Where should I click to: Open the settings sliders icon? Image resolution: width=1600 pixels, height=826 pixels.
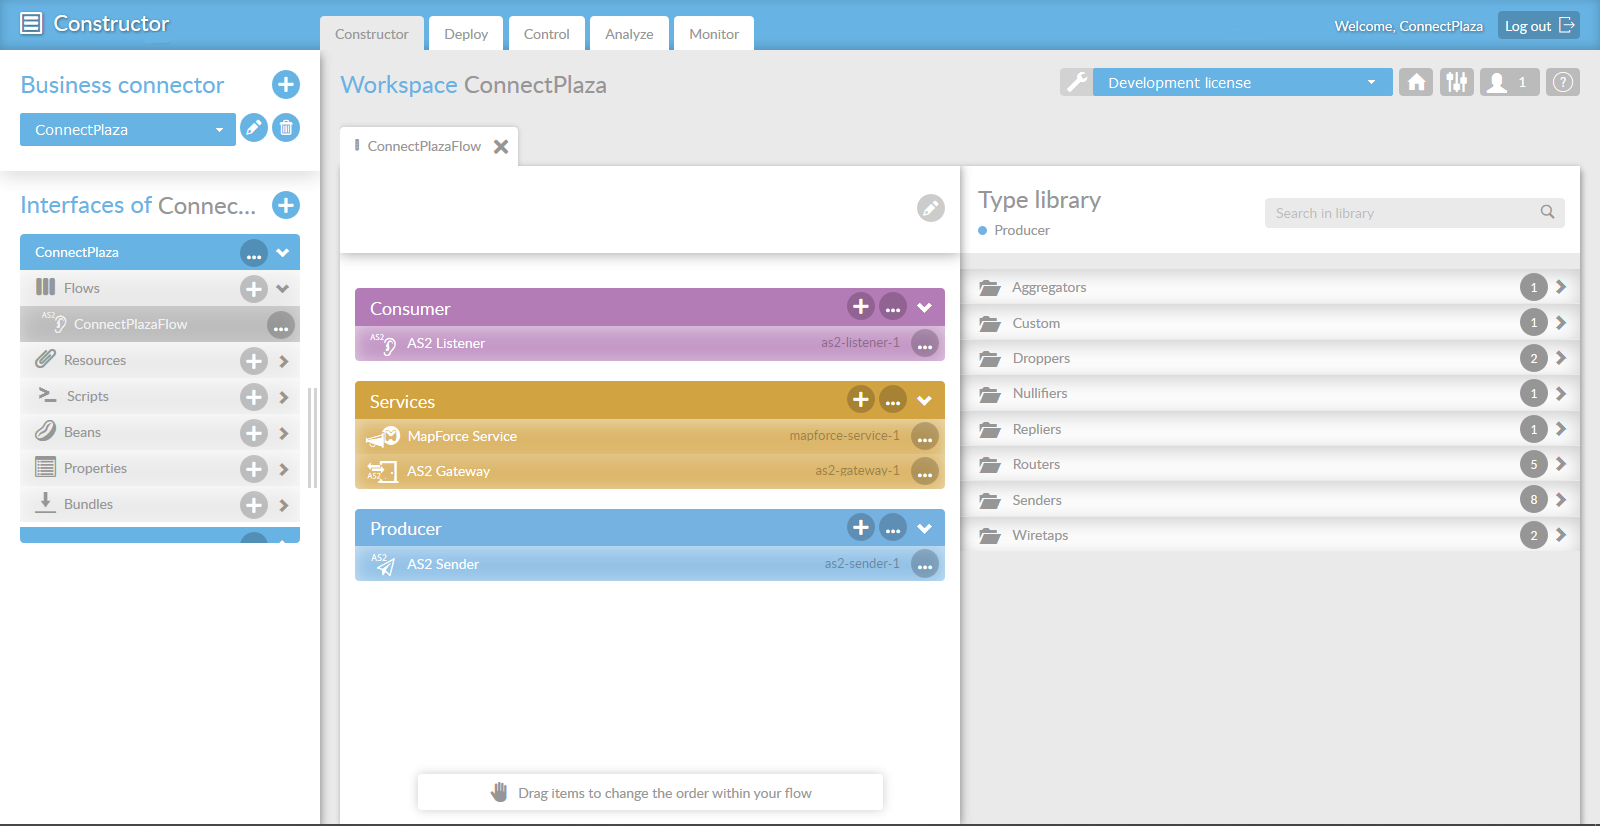pos(1457,82)
